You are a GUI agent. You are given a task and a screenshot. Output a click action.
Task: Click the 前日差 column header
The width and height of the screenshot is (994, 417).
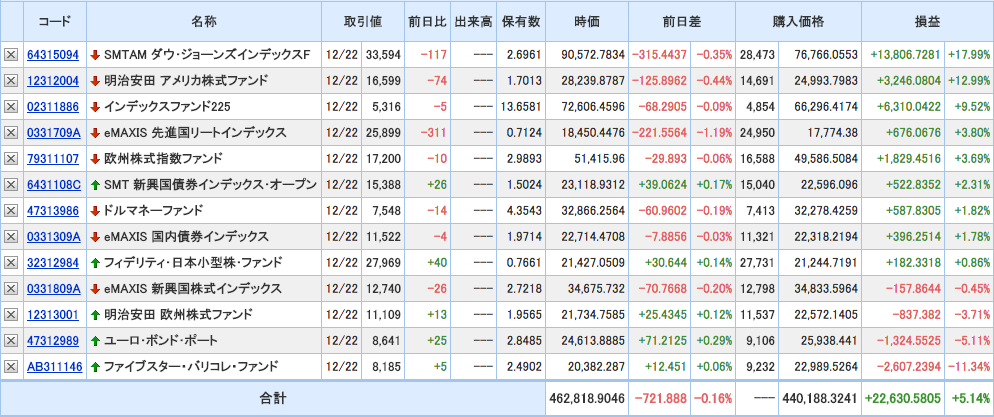click(681, 21)
